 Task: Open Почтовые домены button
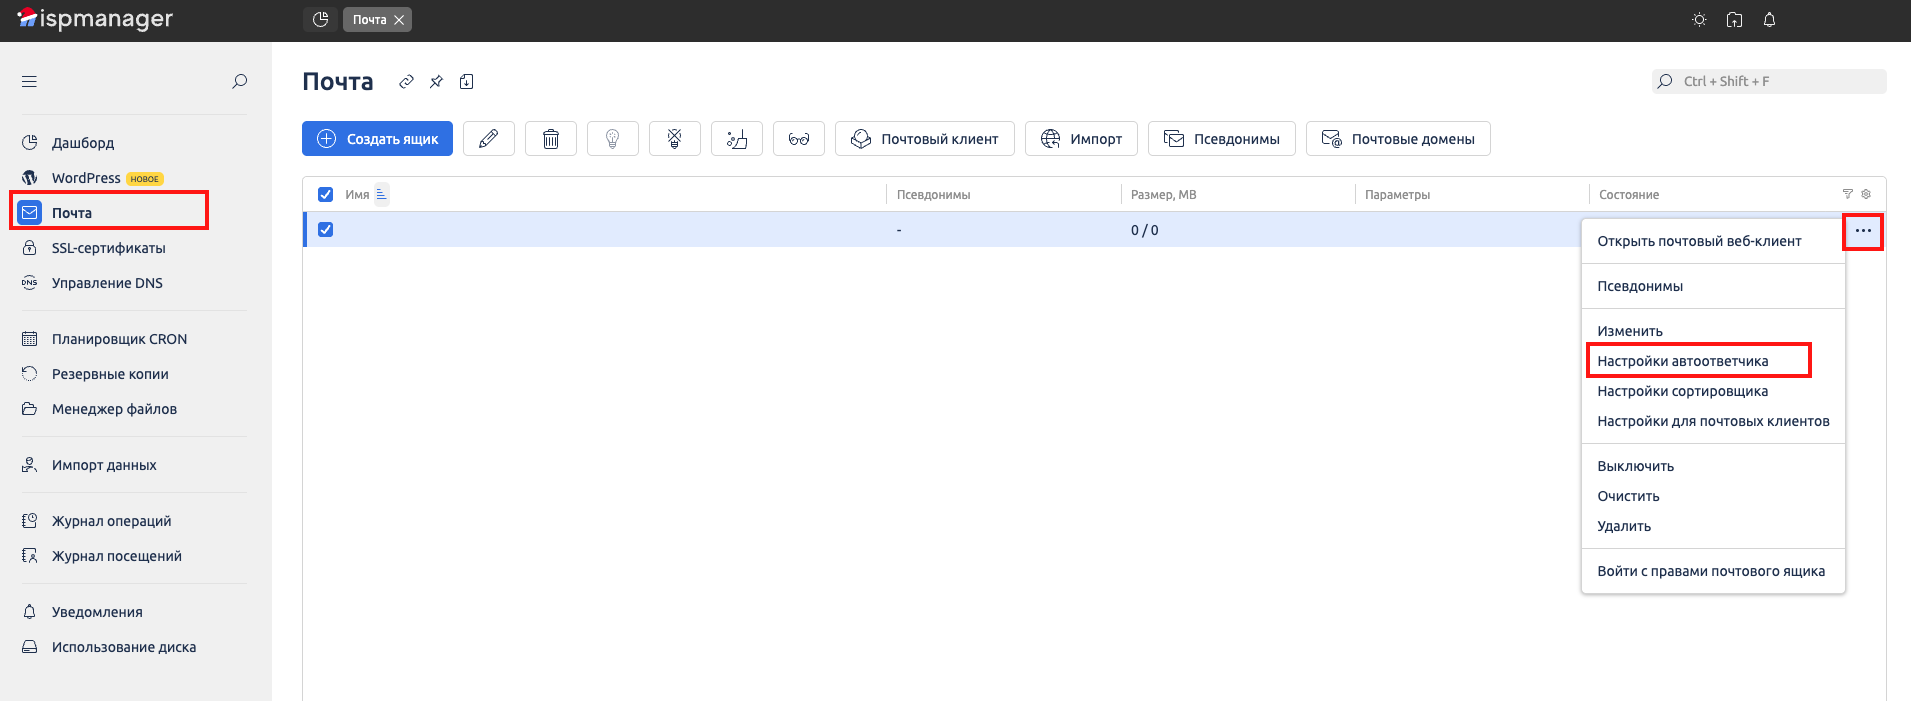[x=1397, y=139]
